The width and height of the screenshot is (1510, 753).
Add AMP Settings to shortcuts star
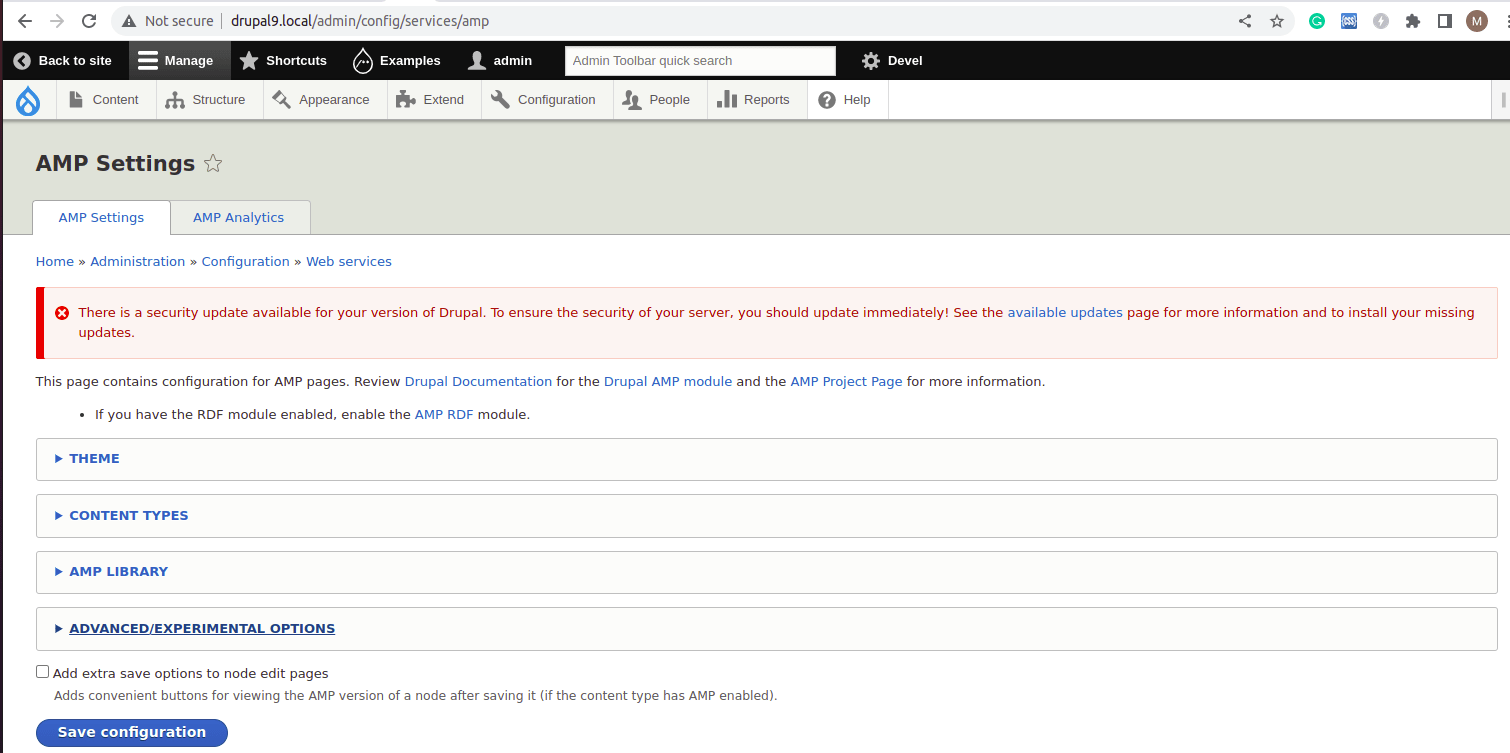(x=213, y=164)
